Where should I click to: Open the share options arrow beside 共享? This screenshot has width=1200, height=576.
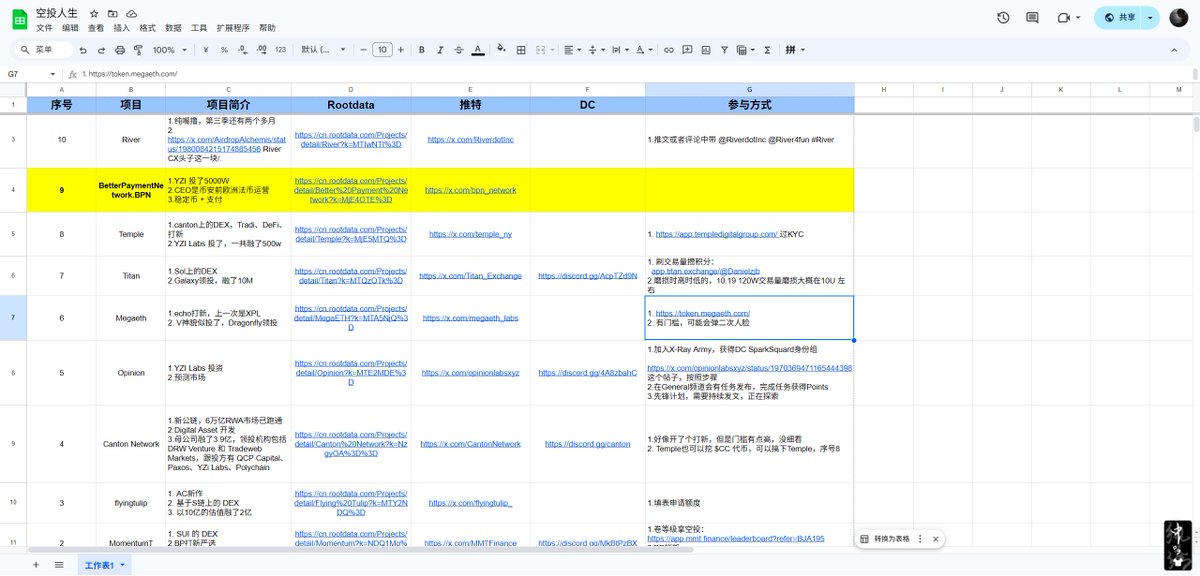1150,18
